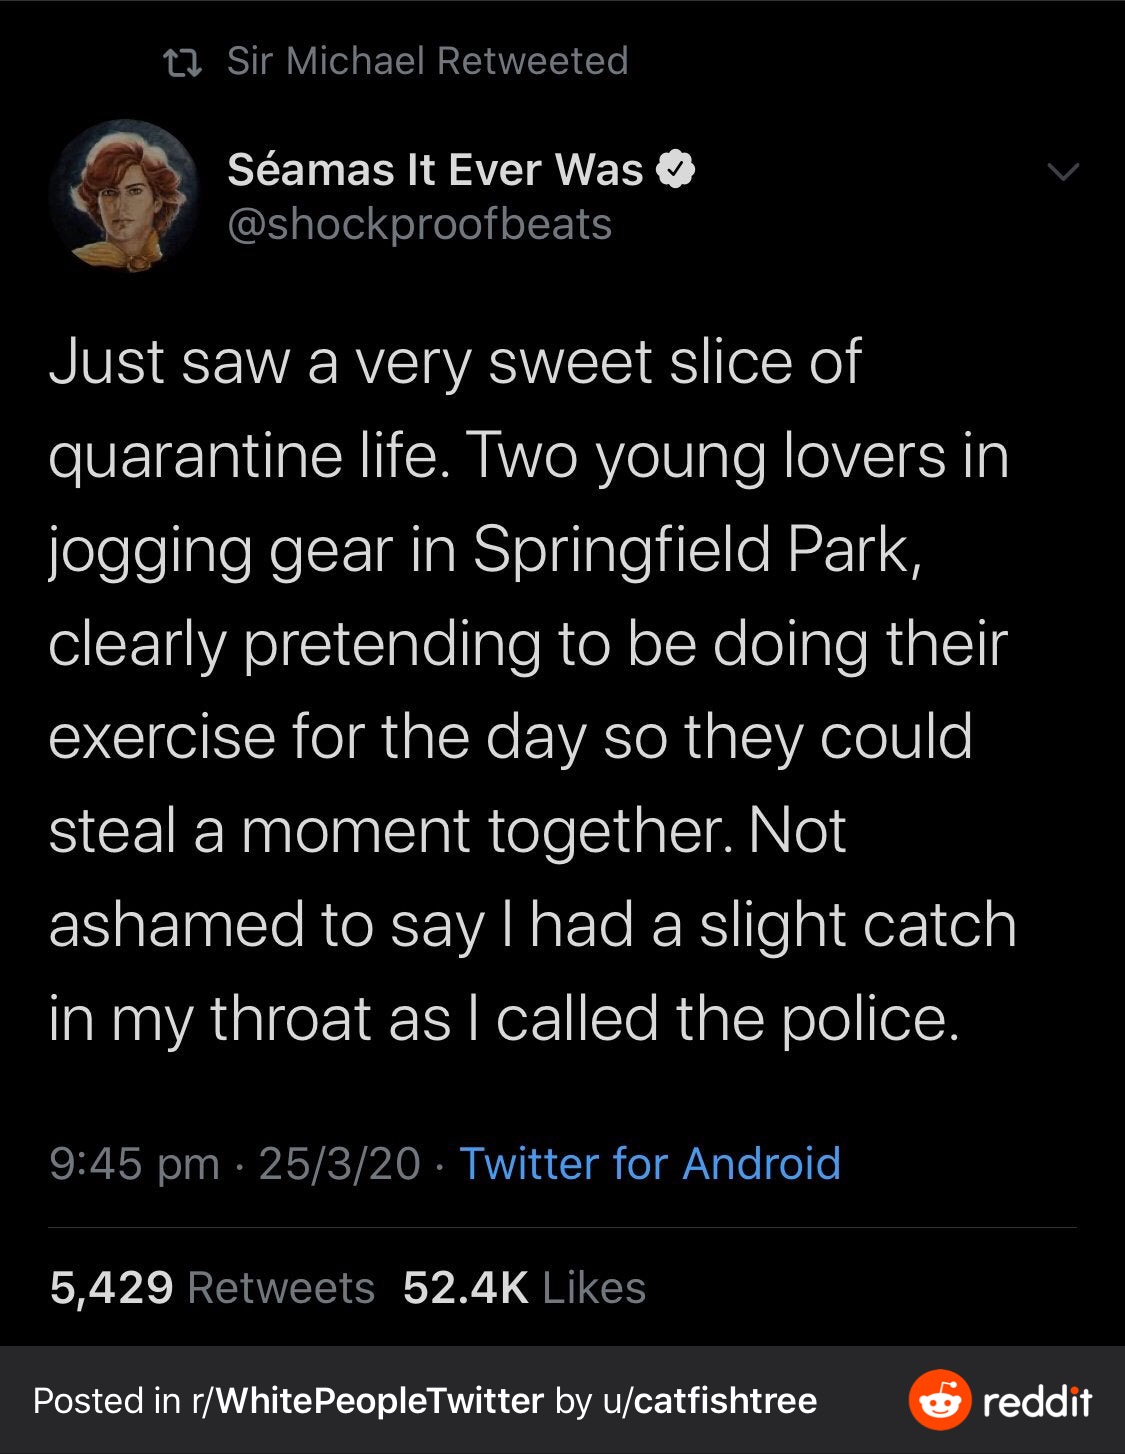Click the Reddit alien logo icon
The width and height of the screenshot is (1125, 1454).
pyautogui.click(x=939, y=1399)
